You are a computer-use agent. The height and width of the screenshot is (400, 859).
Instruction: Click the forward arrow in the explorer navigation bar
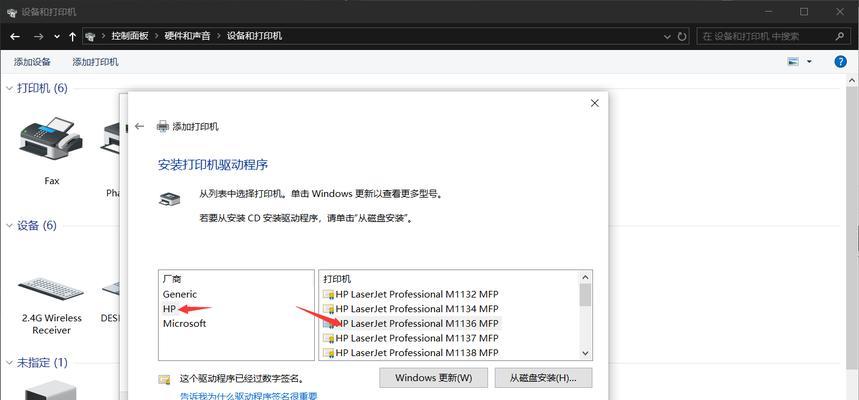38,37
